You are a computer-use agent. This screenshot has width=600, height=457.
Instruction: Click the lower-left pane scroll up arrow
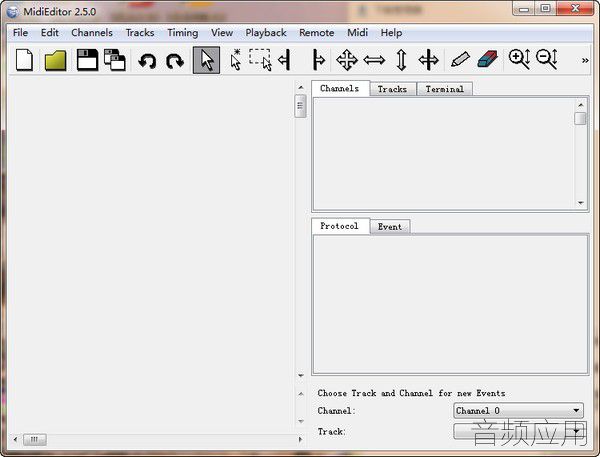tap(301, 393)
